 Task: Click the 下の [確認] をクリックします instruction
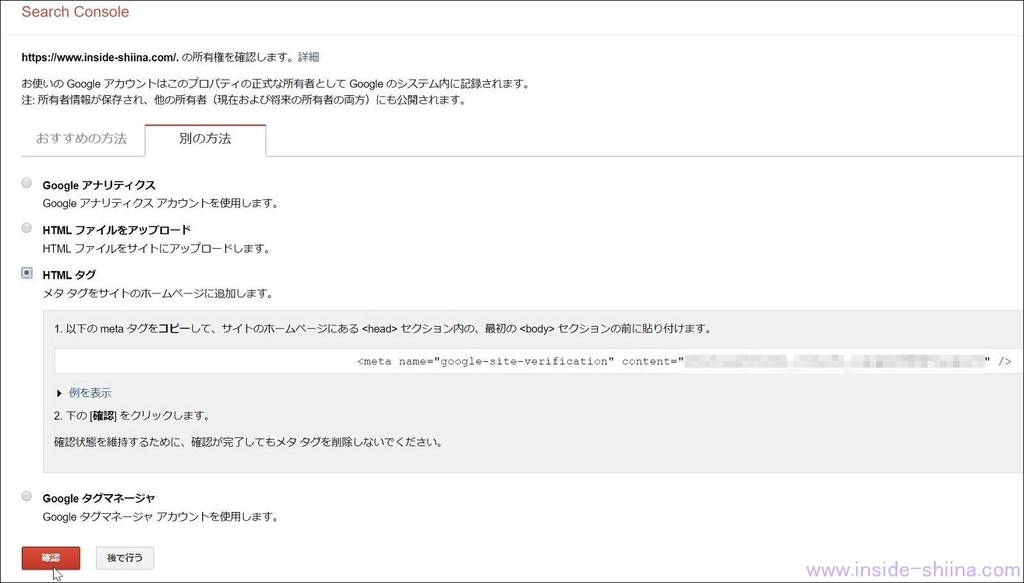132,415
